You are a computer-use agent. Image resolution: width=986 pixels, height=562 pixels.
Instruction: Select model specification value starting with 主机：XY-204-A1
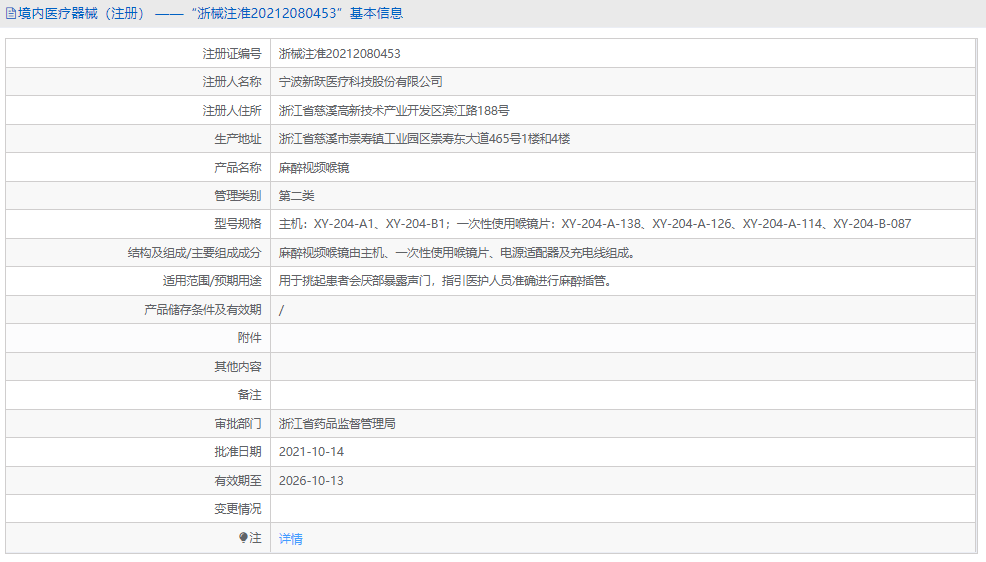coord(595,224)
